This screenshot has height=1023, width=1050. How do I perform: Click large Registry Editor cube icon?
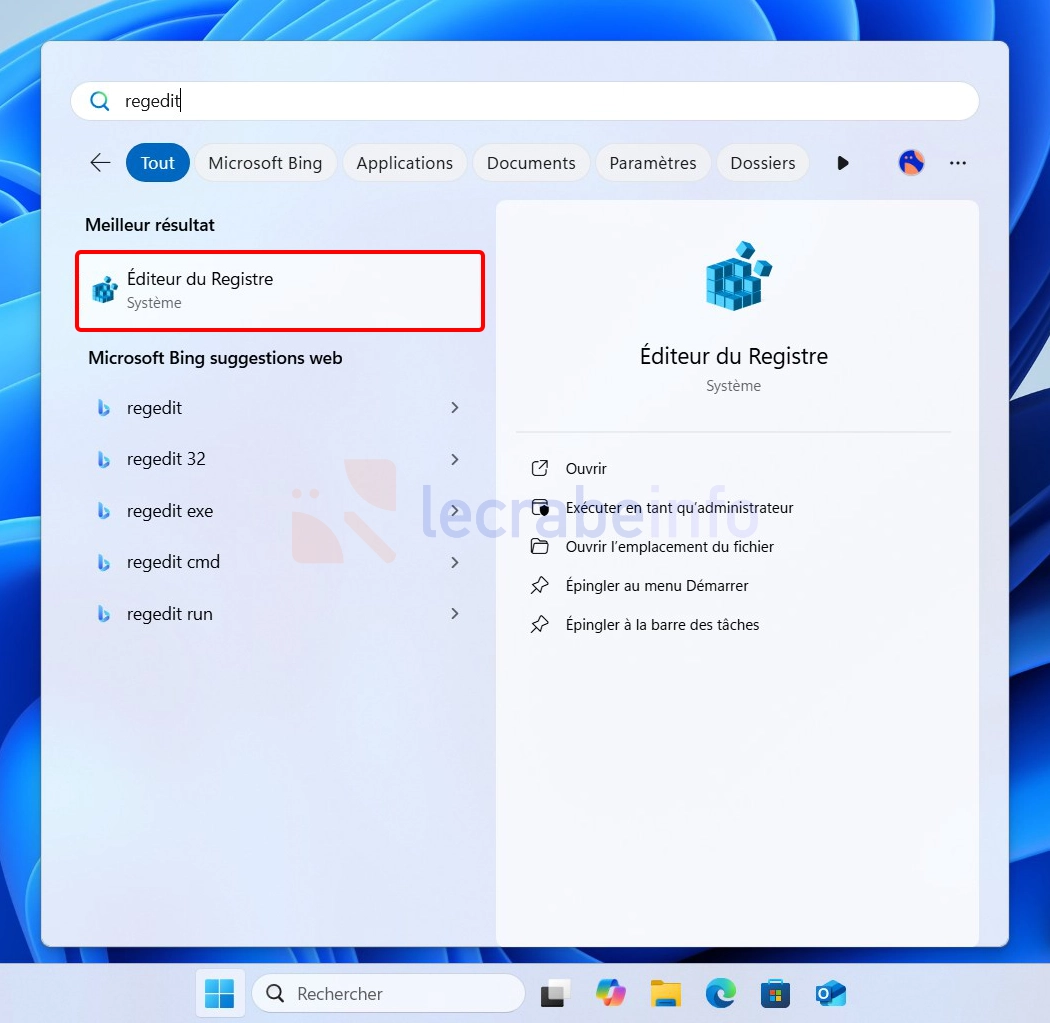738,275
